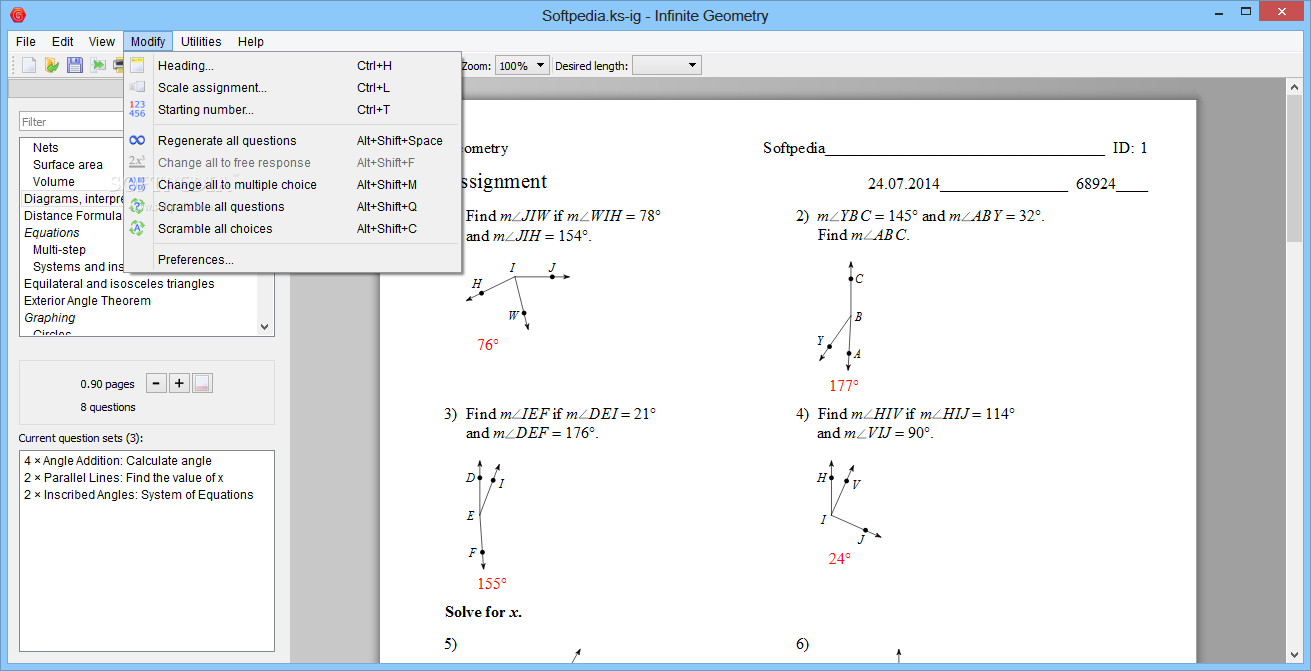
Task: Open the Desired length dropdown
Action: pos(667,66)
